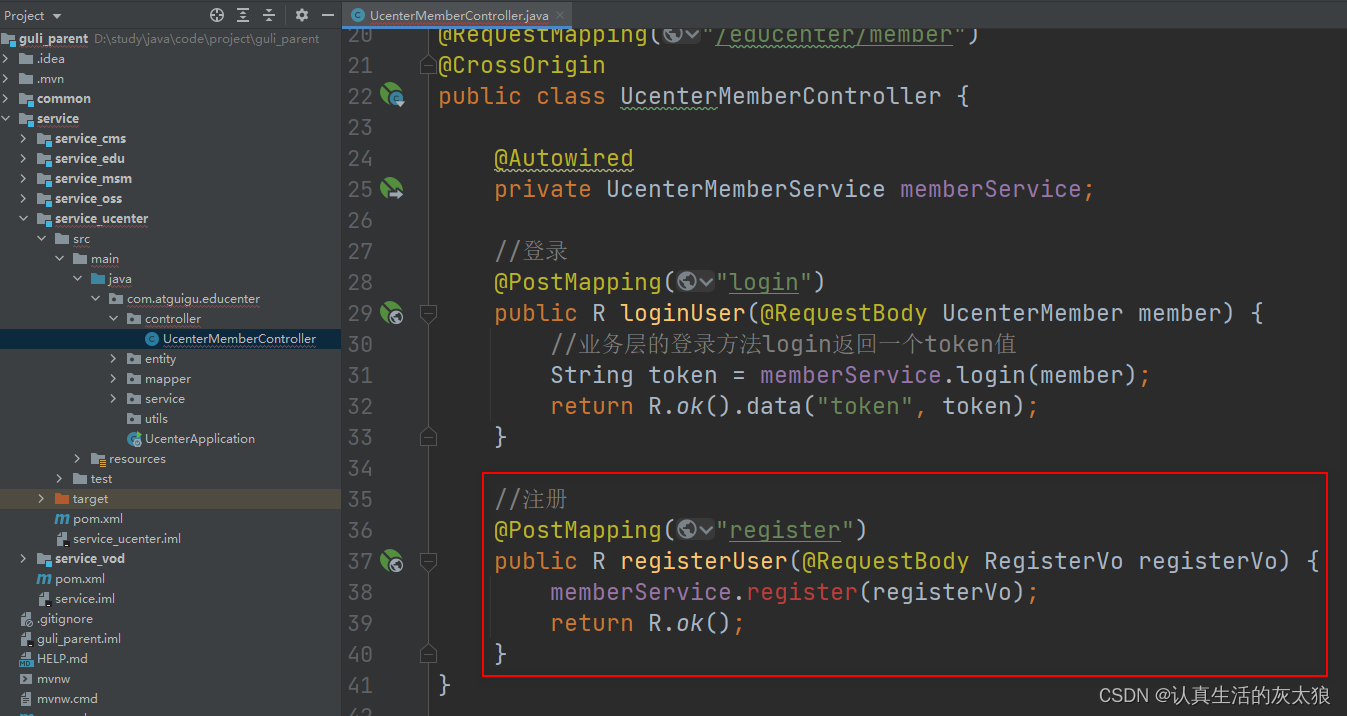Open pom.xml under service_ucenter
The image size is (1347, 716).
98,519
